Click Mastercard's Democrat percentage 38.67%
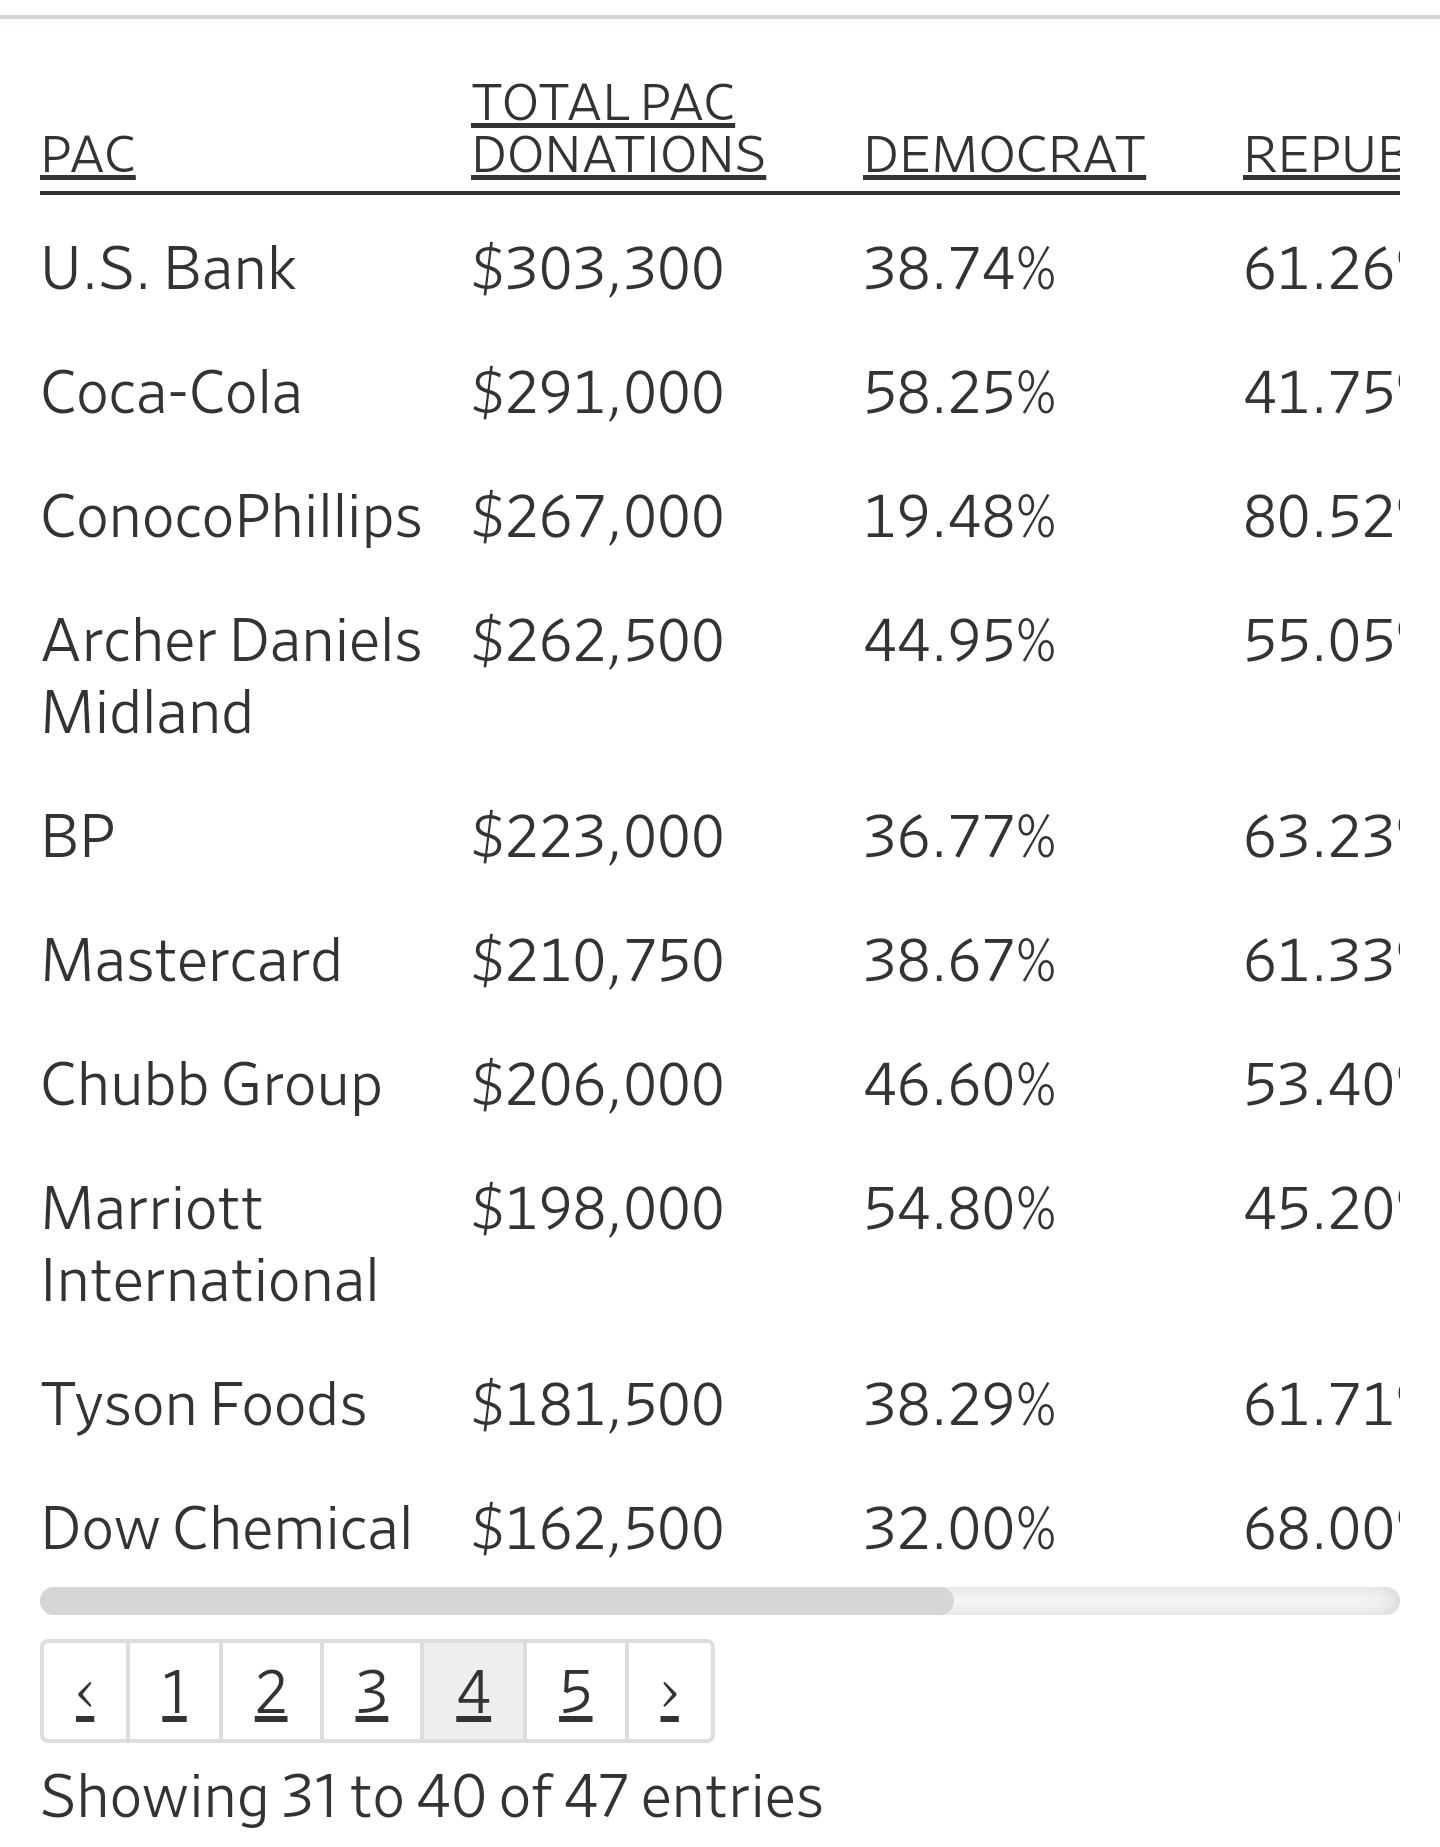This screenshot has height=1847, width=1440. [959, 961]
